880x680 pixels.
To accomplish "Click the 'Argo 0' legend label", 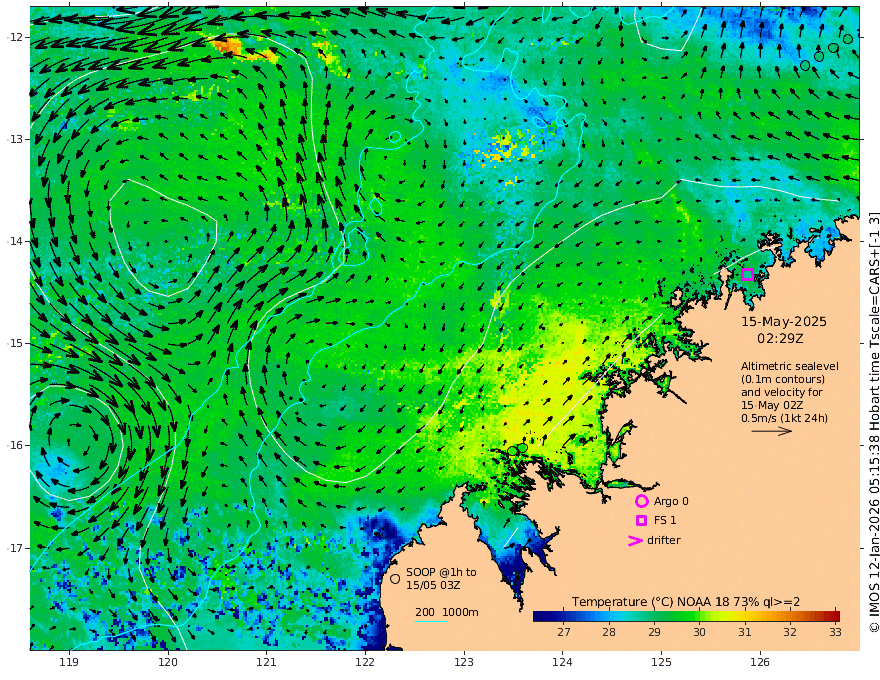I will [x=671, y=501].
